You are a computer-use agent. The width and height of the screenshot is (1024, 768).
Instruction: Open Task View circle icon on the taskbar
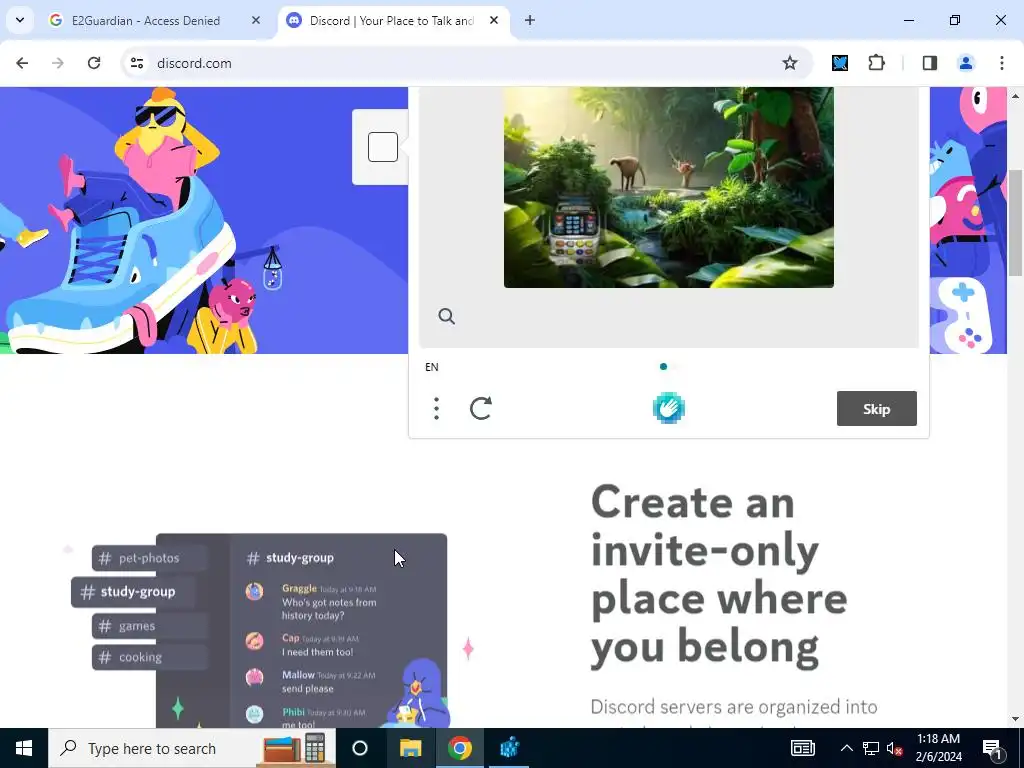tap(360, 748)
